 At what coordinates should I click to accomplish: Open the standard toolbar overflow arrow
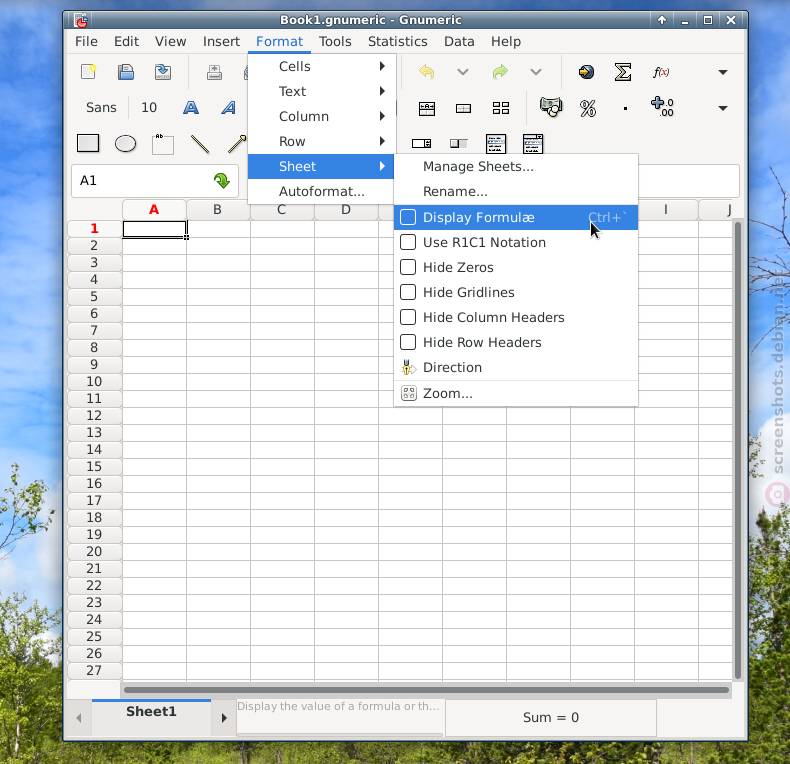pos(723,72)
